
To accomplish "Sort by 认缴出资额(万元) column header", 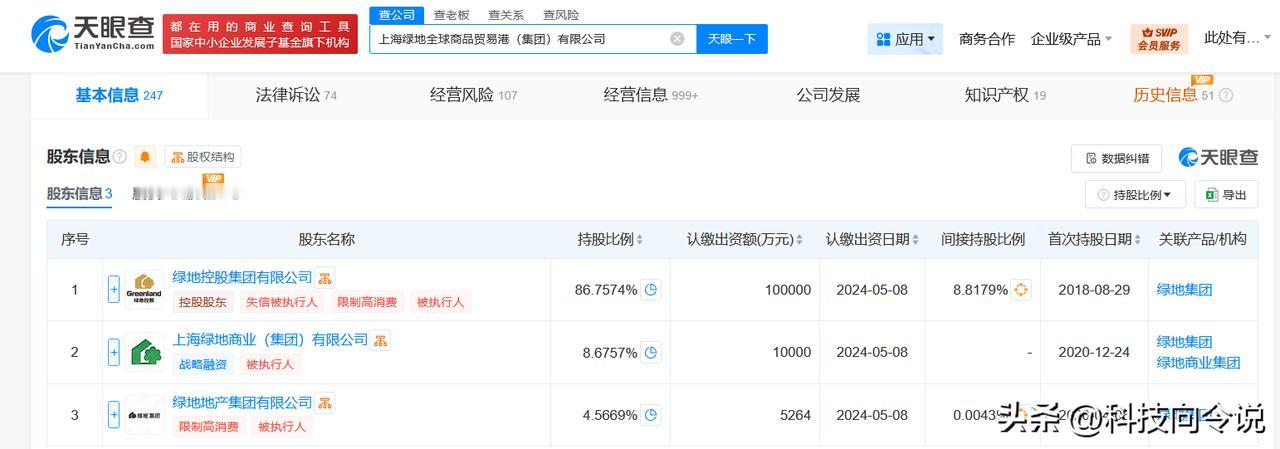I will pyautogui.click(x=745, y=239).
